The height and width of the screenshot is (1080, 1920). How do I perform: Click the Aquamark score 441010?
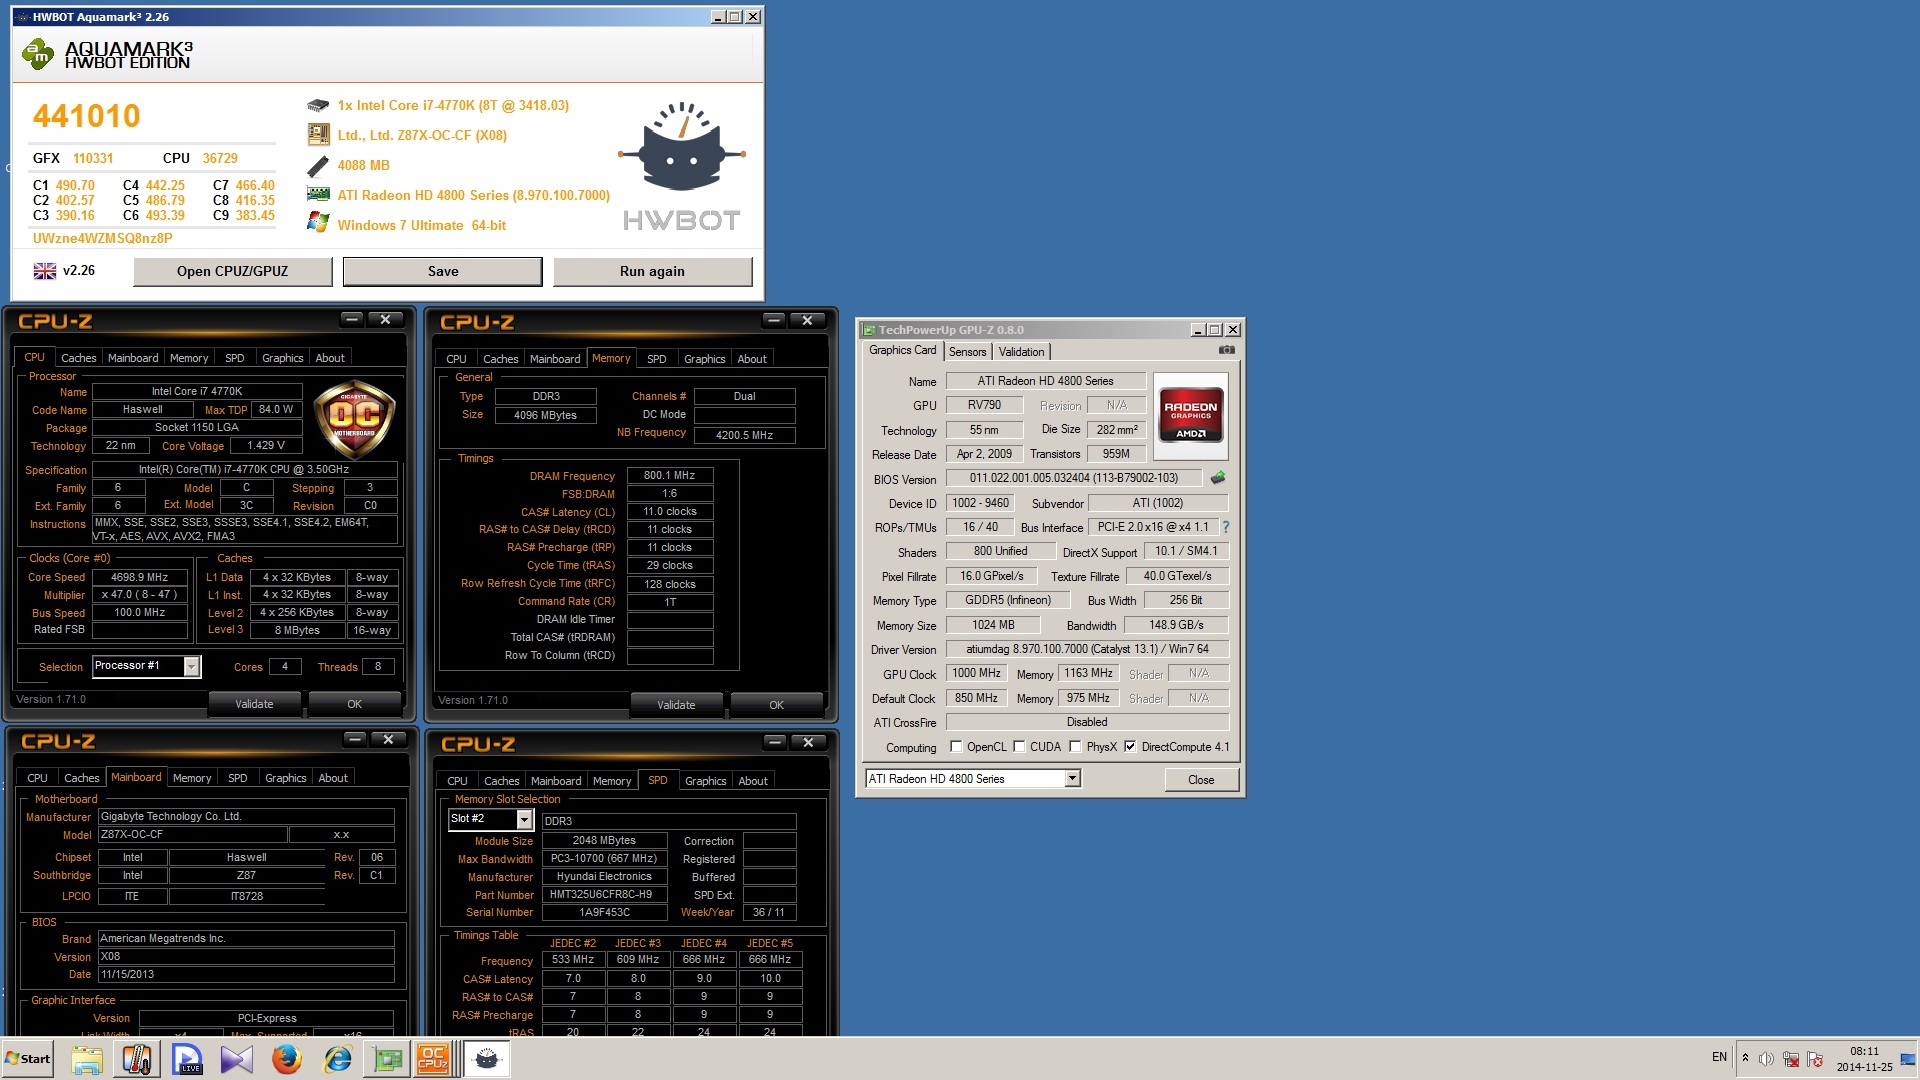[87, 116]
